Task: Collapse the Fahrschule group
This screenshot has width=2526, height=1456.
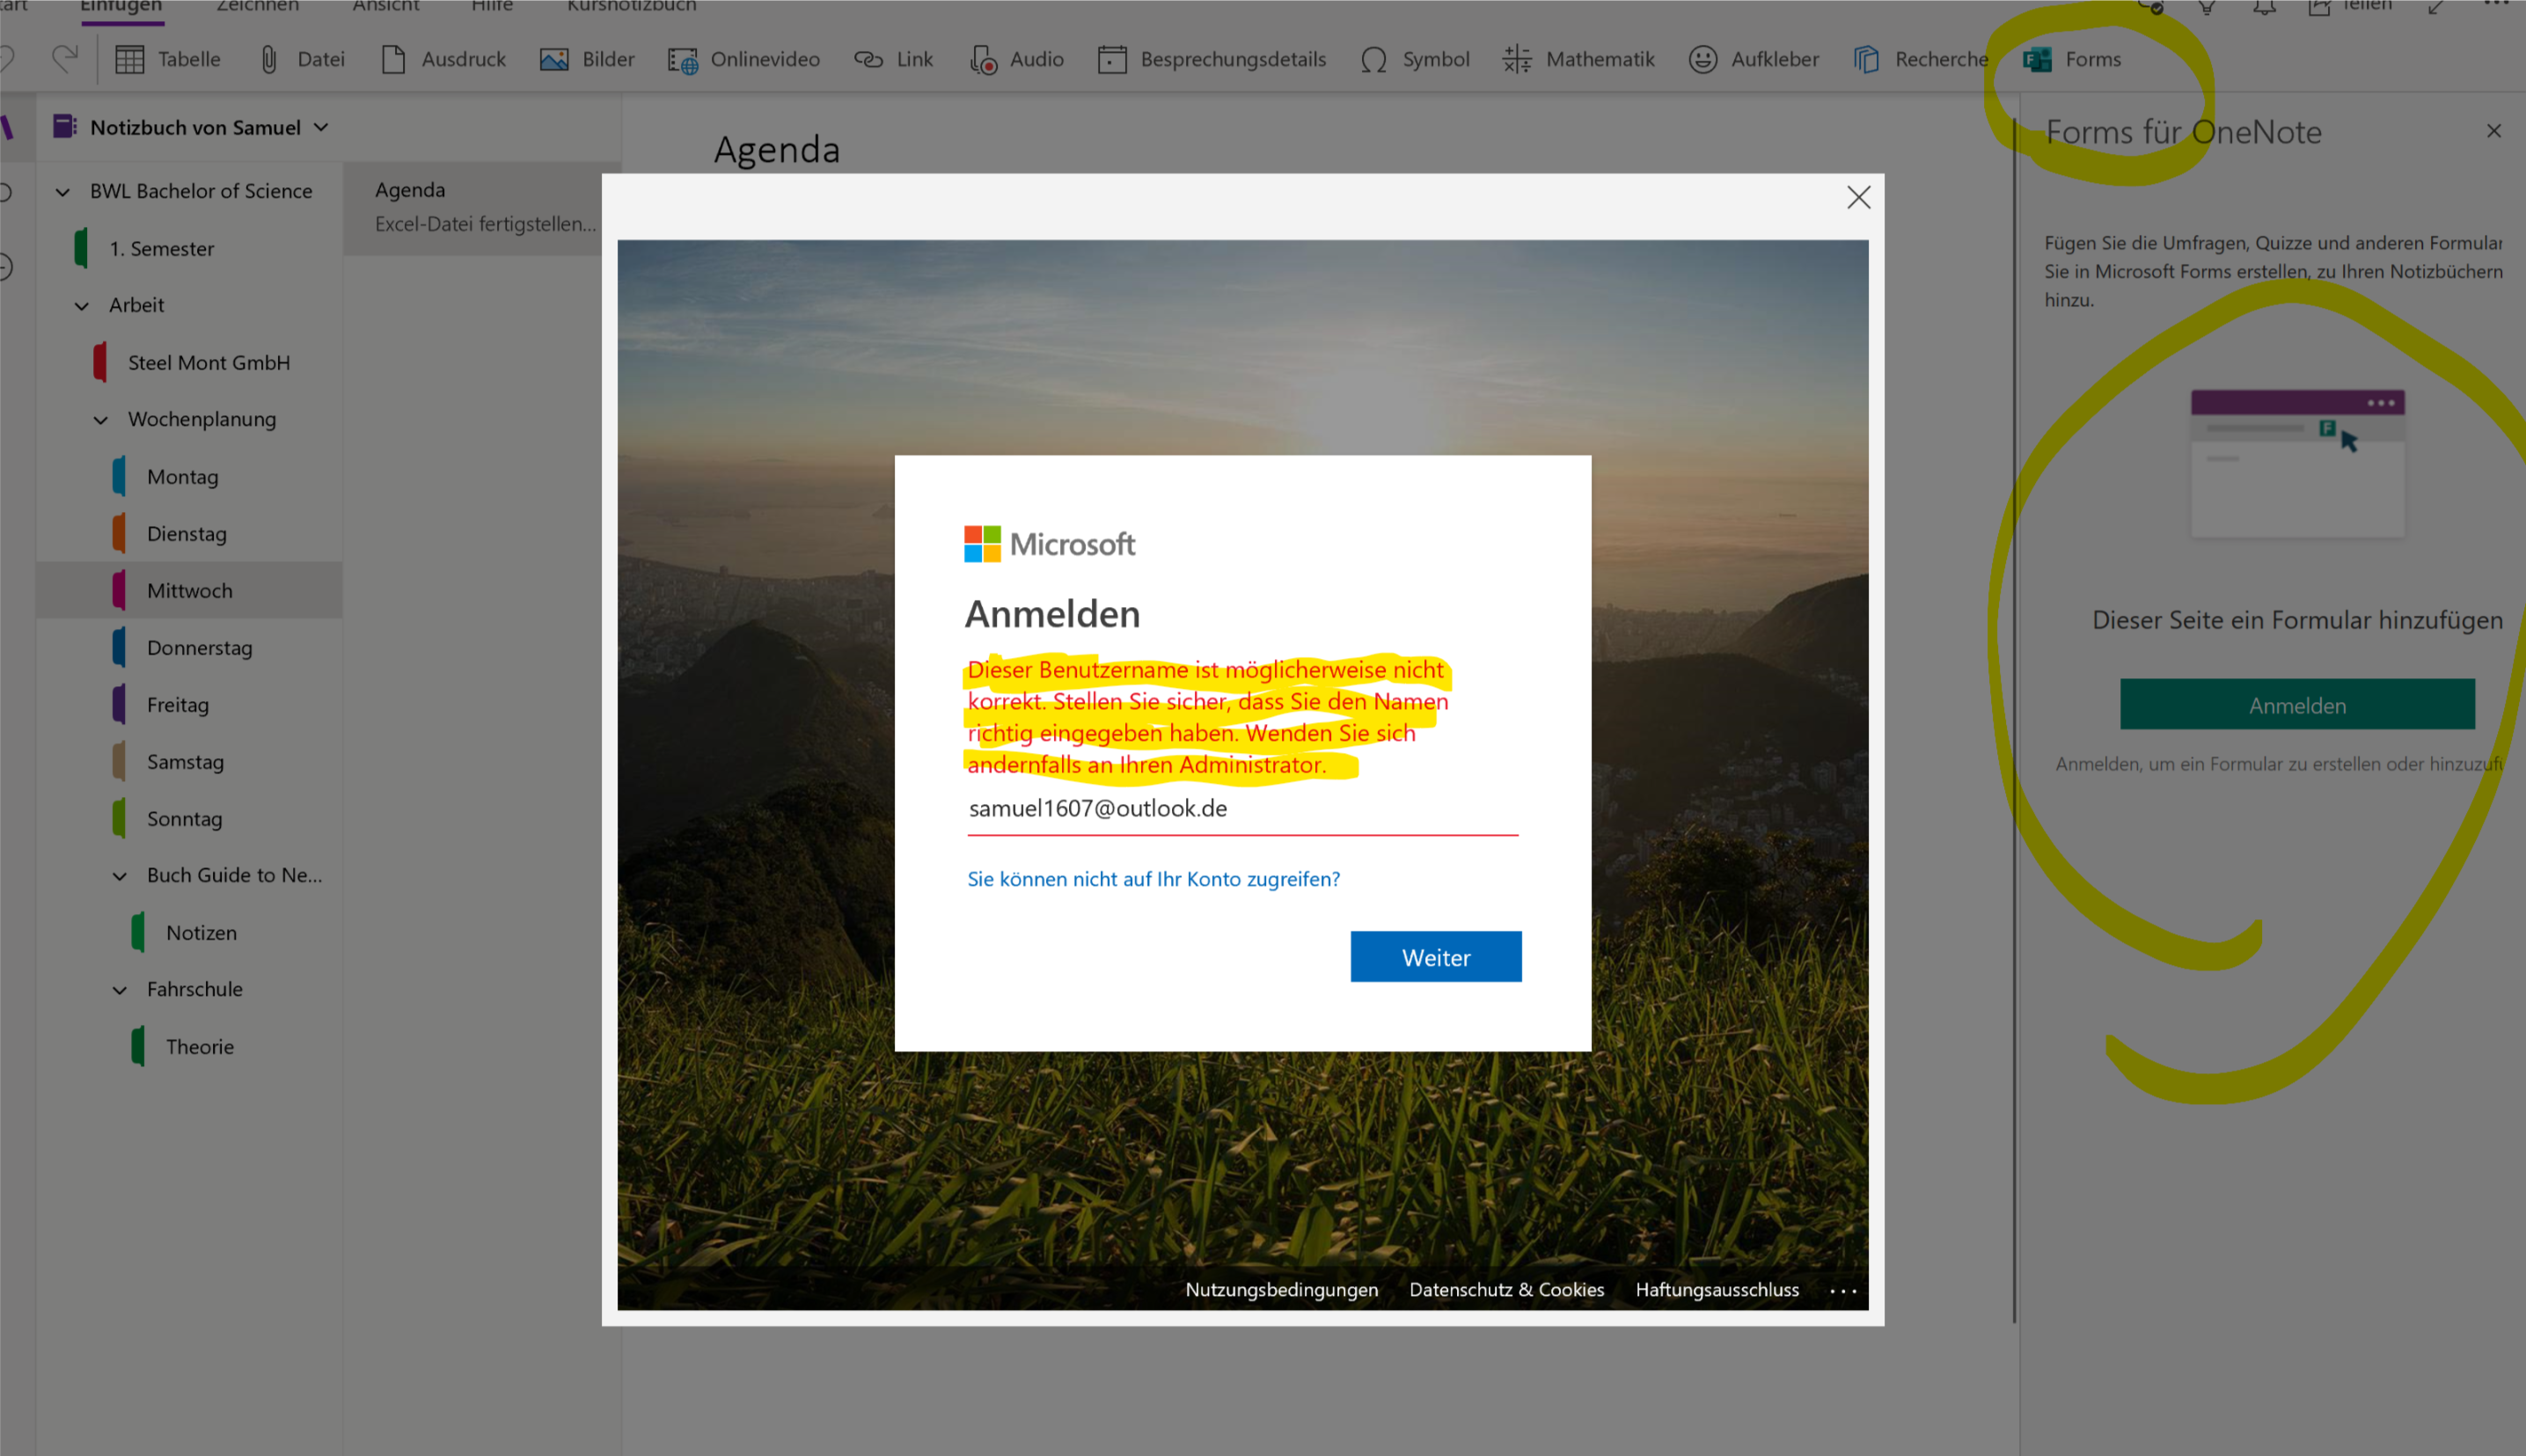Action: point(119,989)
